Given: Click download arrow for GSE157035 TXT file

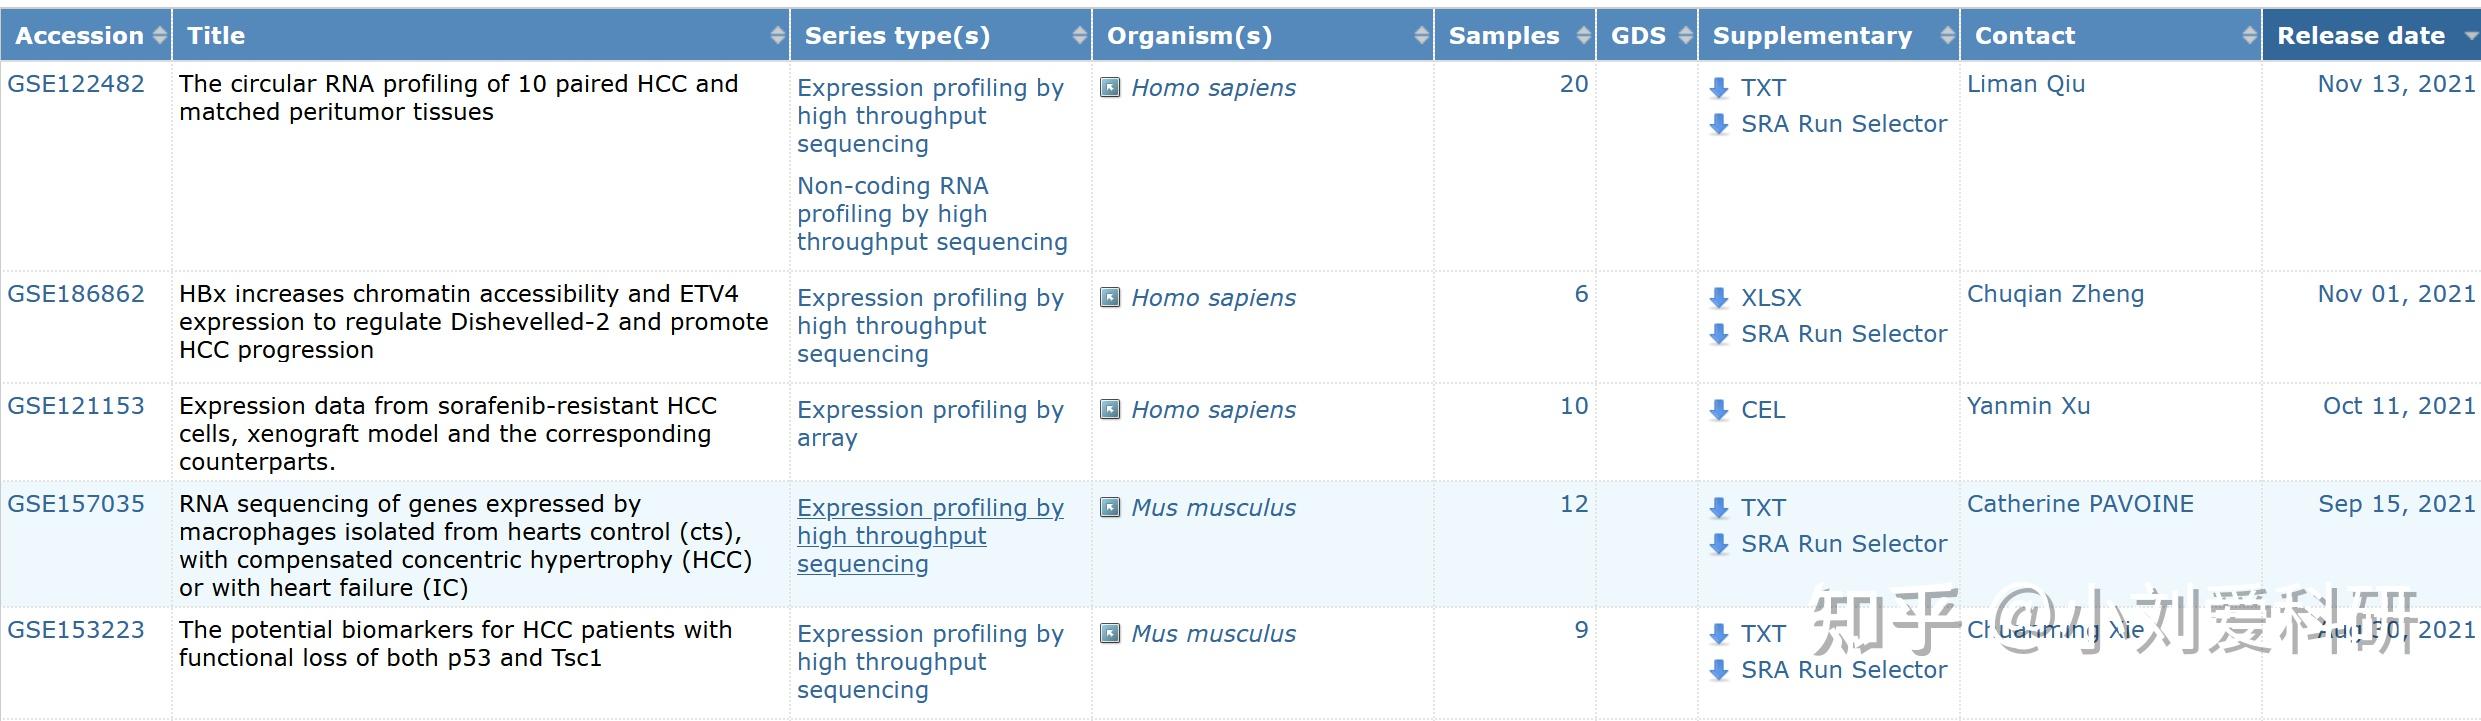Looking at the screenshot, I should (1719, 508).
